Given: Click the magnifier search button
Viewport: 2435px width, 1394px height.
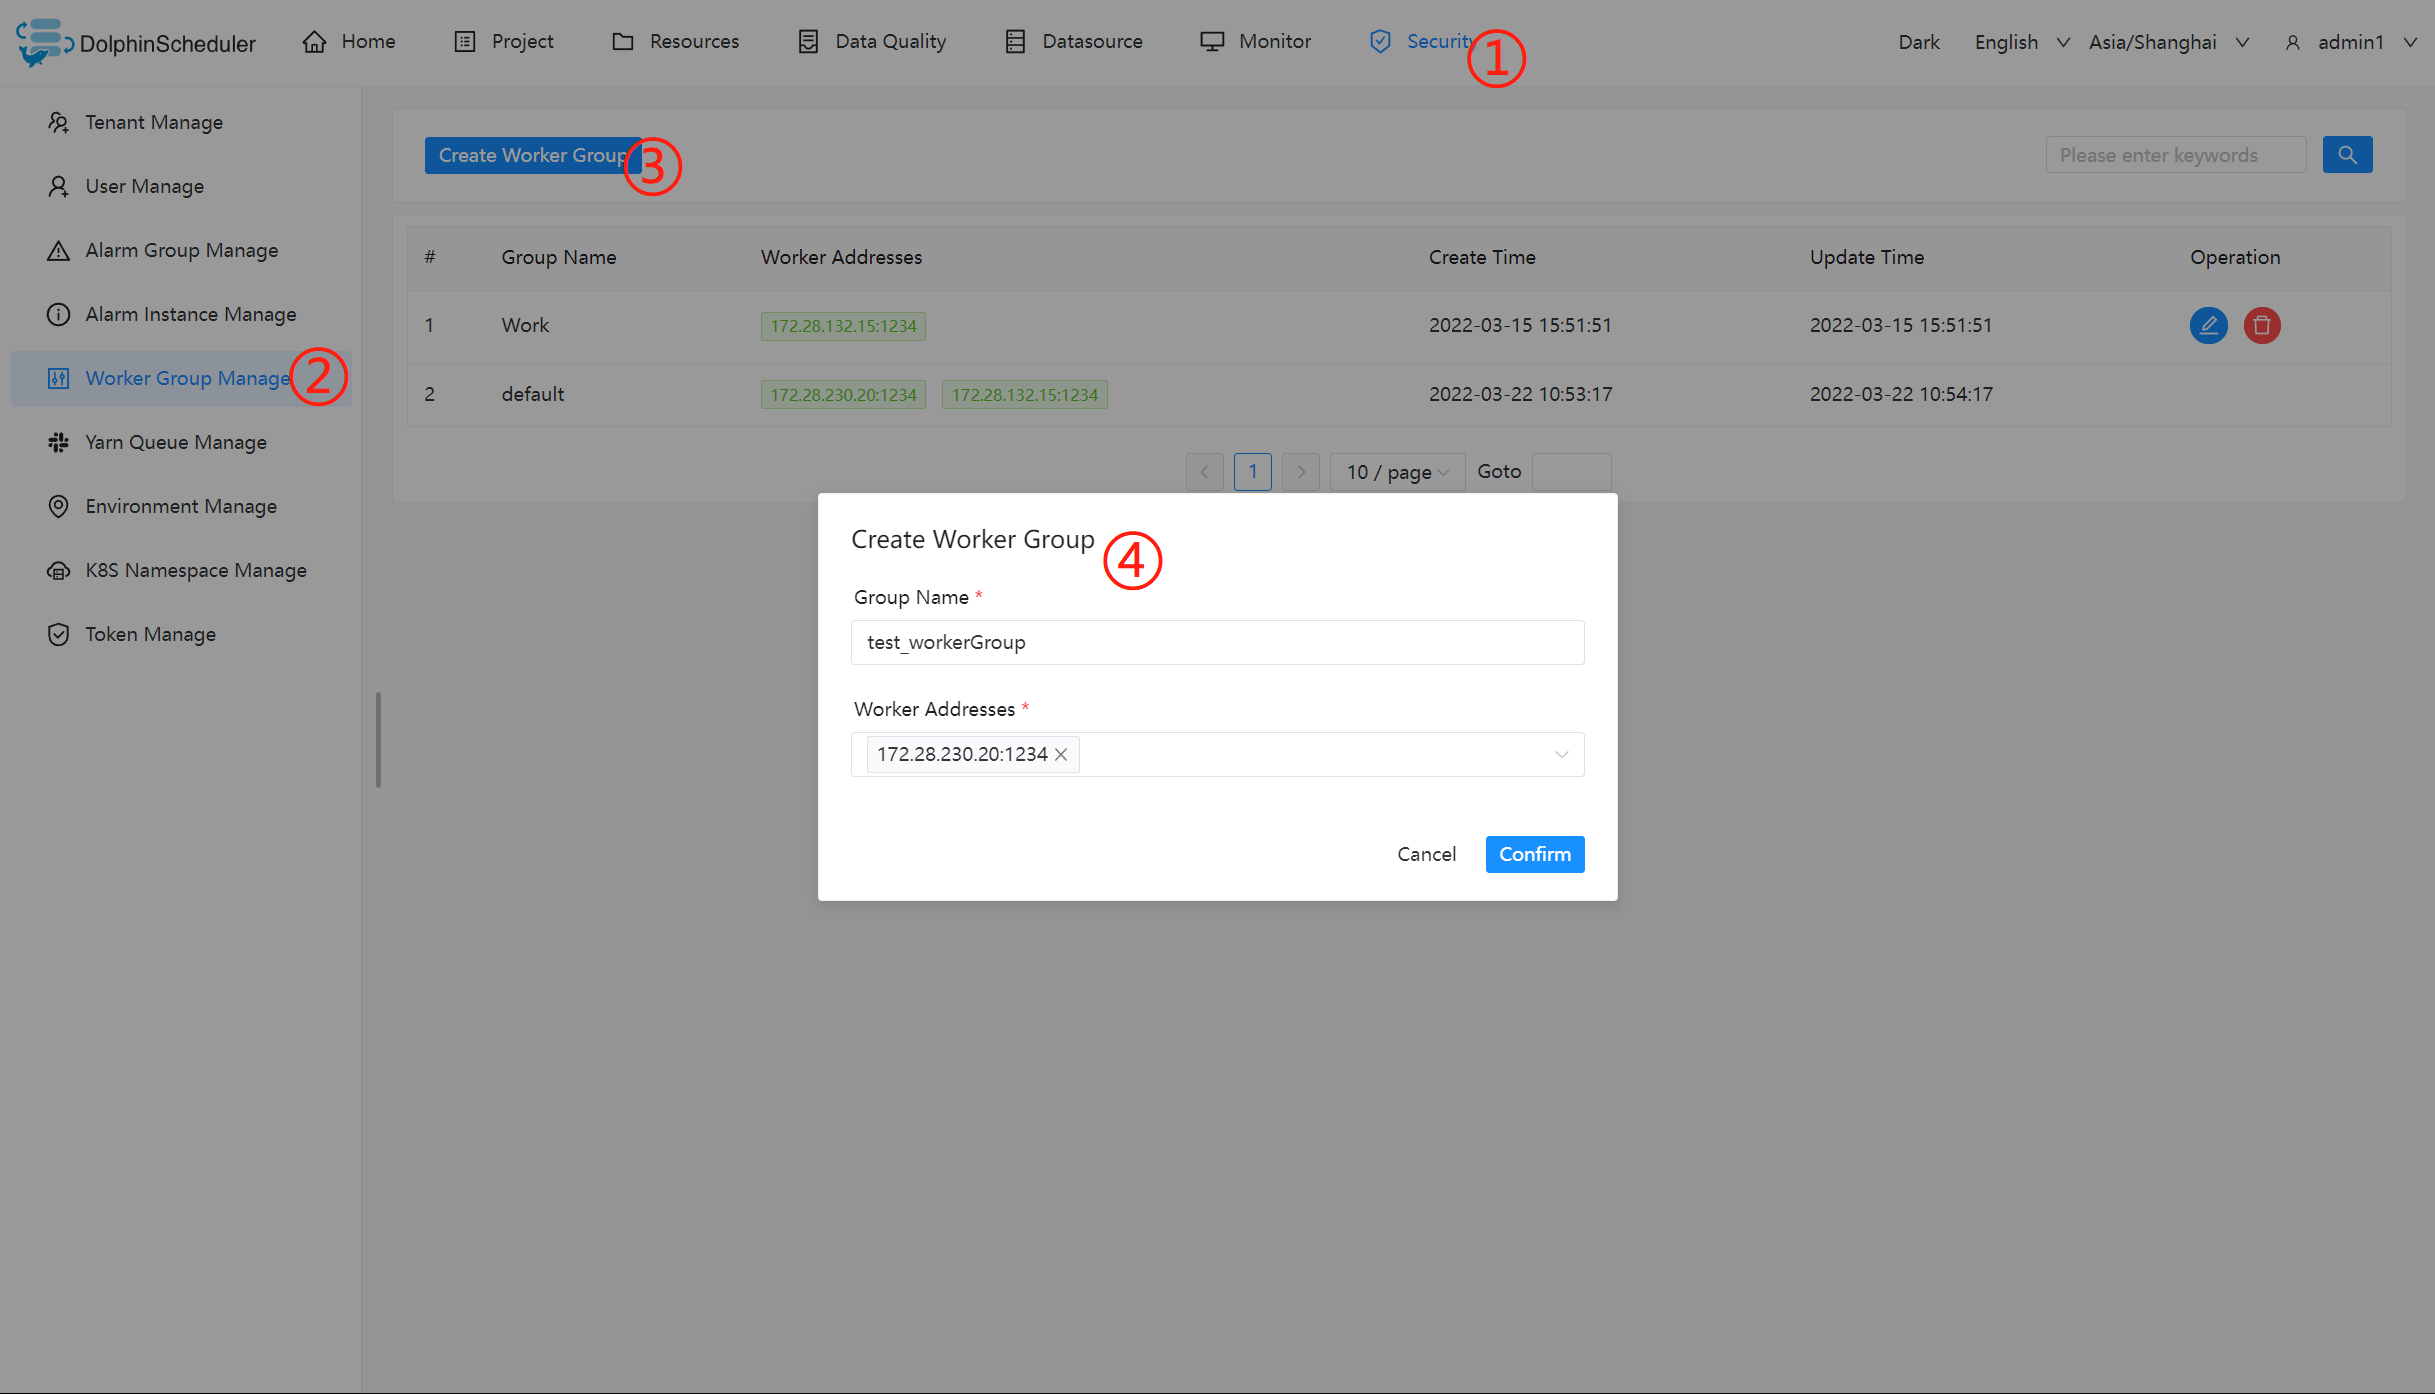Looking at the screenshot, I should pos(2347,155).
